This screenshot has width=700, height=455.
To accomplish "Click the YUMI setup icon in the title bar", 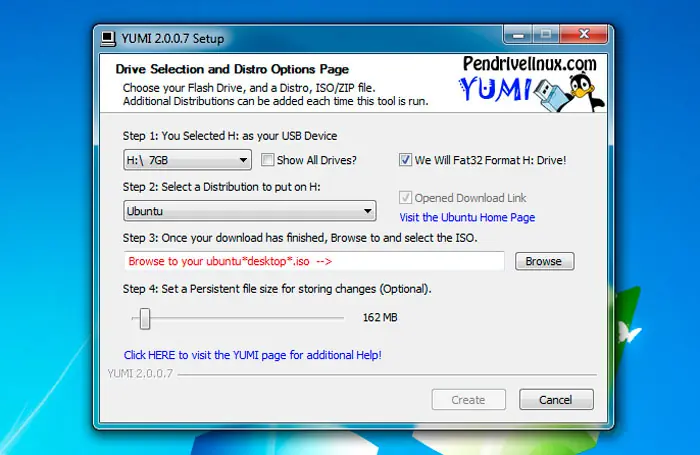I will pyautogui.click(x=108, y=39).
